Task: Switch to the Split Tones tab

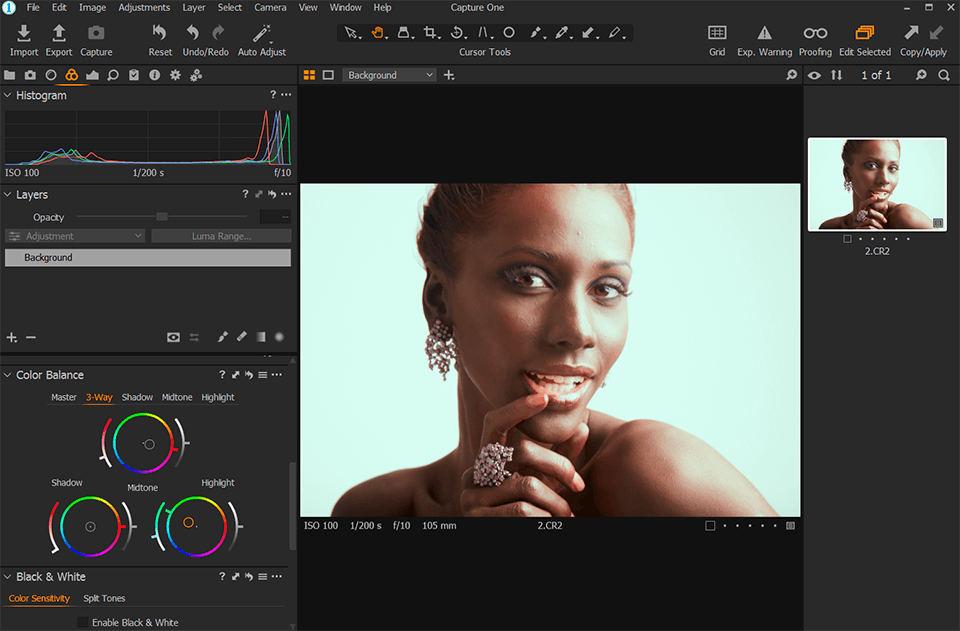Action: click(103, 598)
